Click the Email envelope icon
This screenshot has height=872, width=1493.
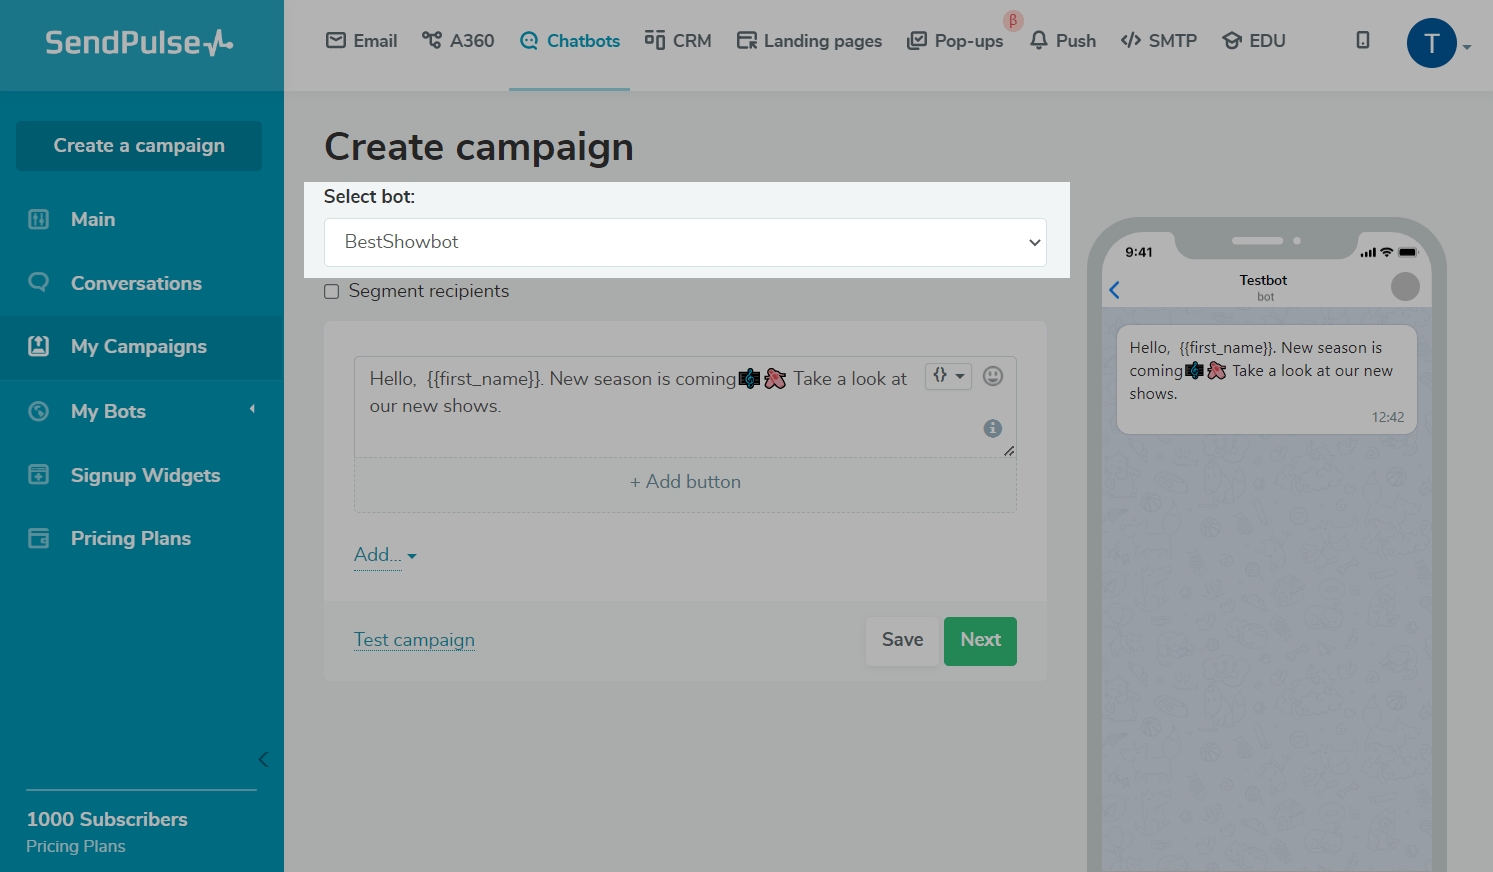pos(336,40)
